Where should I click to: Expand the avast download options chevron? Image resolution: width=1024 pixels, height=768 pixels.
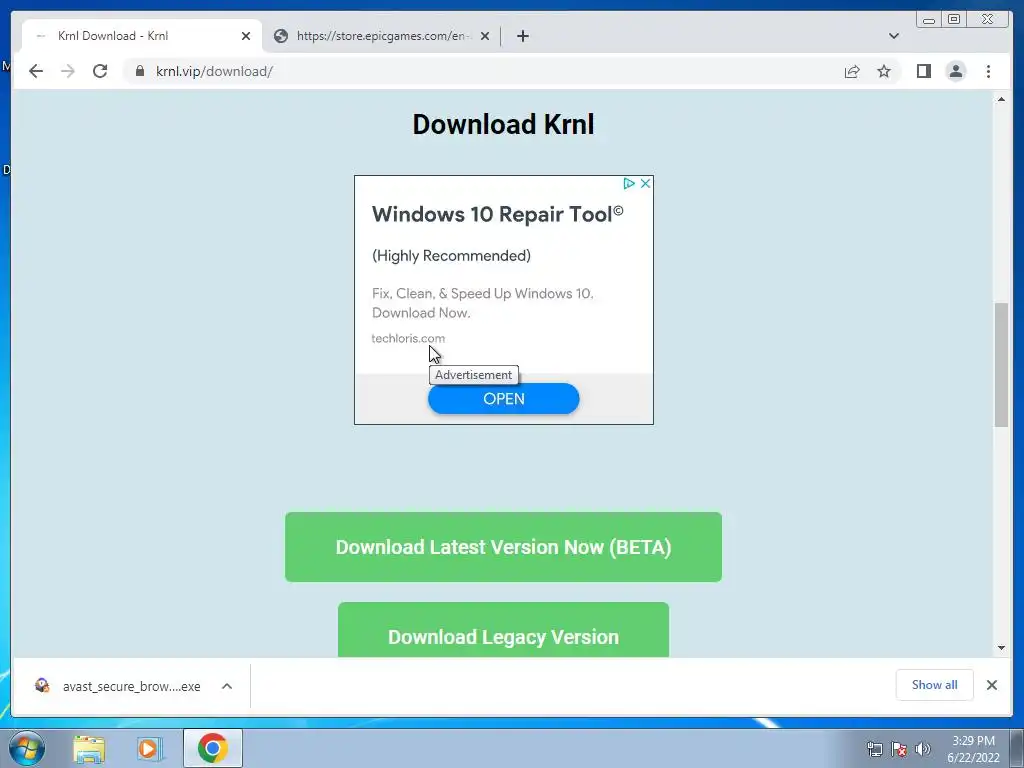tap(227, 686)
